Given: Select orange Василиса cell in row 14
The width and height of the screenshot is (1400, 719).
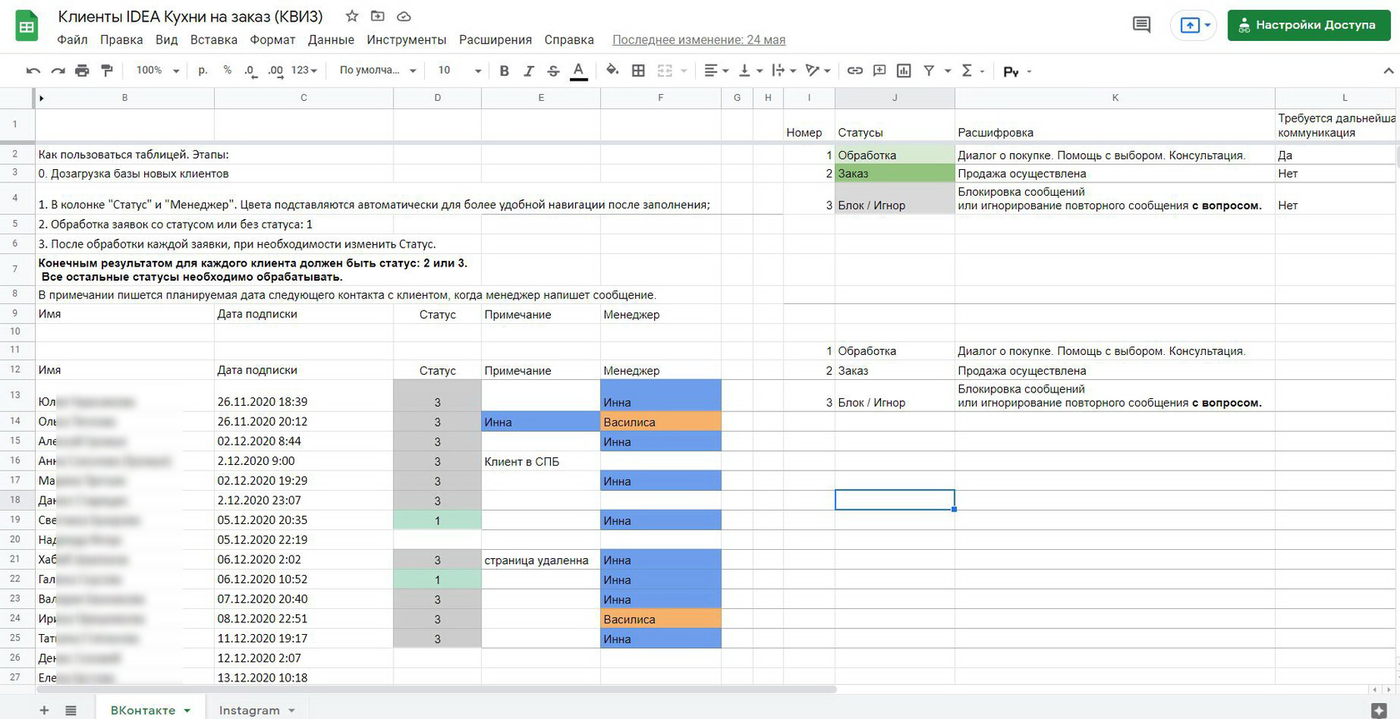Looking at the screenshot, I should (x=660, y=422).
